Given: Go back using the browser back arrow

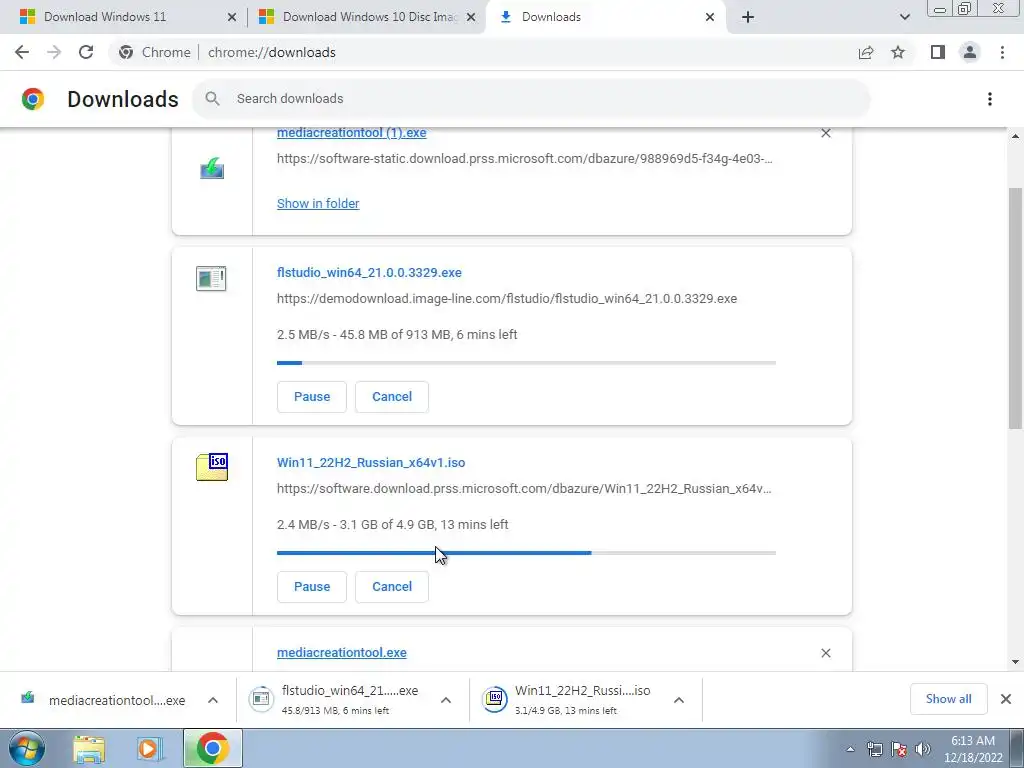Looking at the screenshot, I should [x=22, y=52].
